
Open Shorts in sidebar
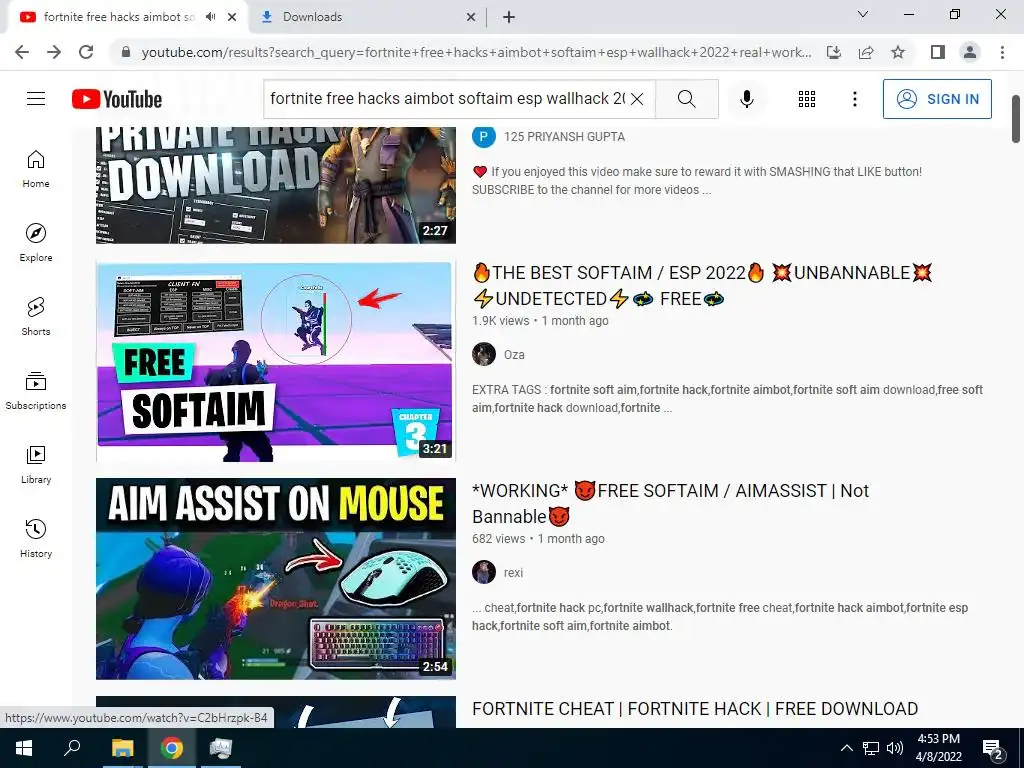coord(36,317)
